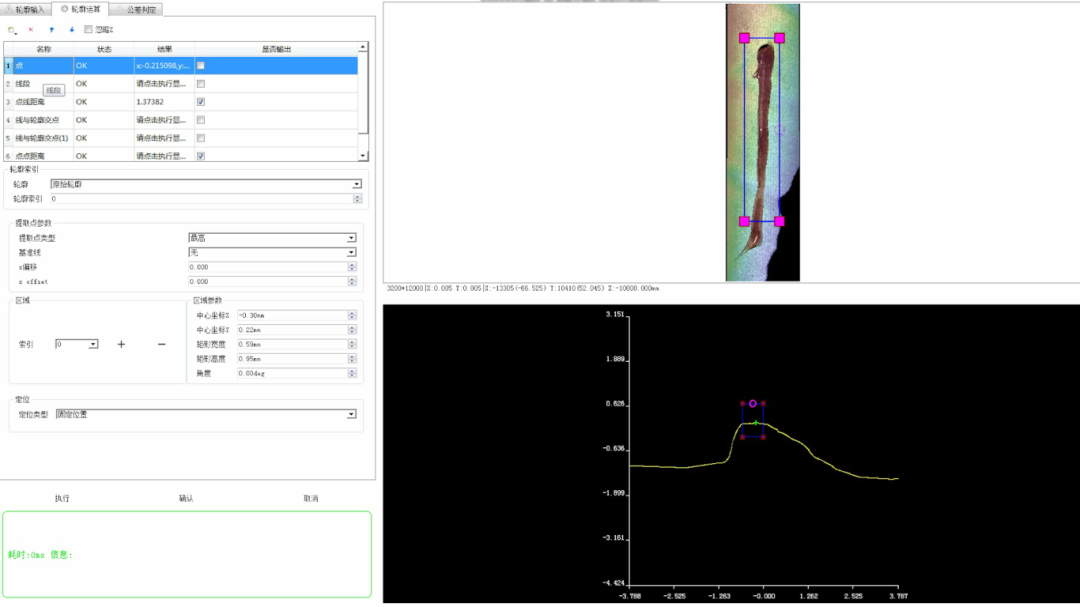Screen dimensions: 1080x607
Task: Click the add item icon in the toolbar
Action: tap(12, 30)
